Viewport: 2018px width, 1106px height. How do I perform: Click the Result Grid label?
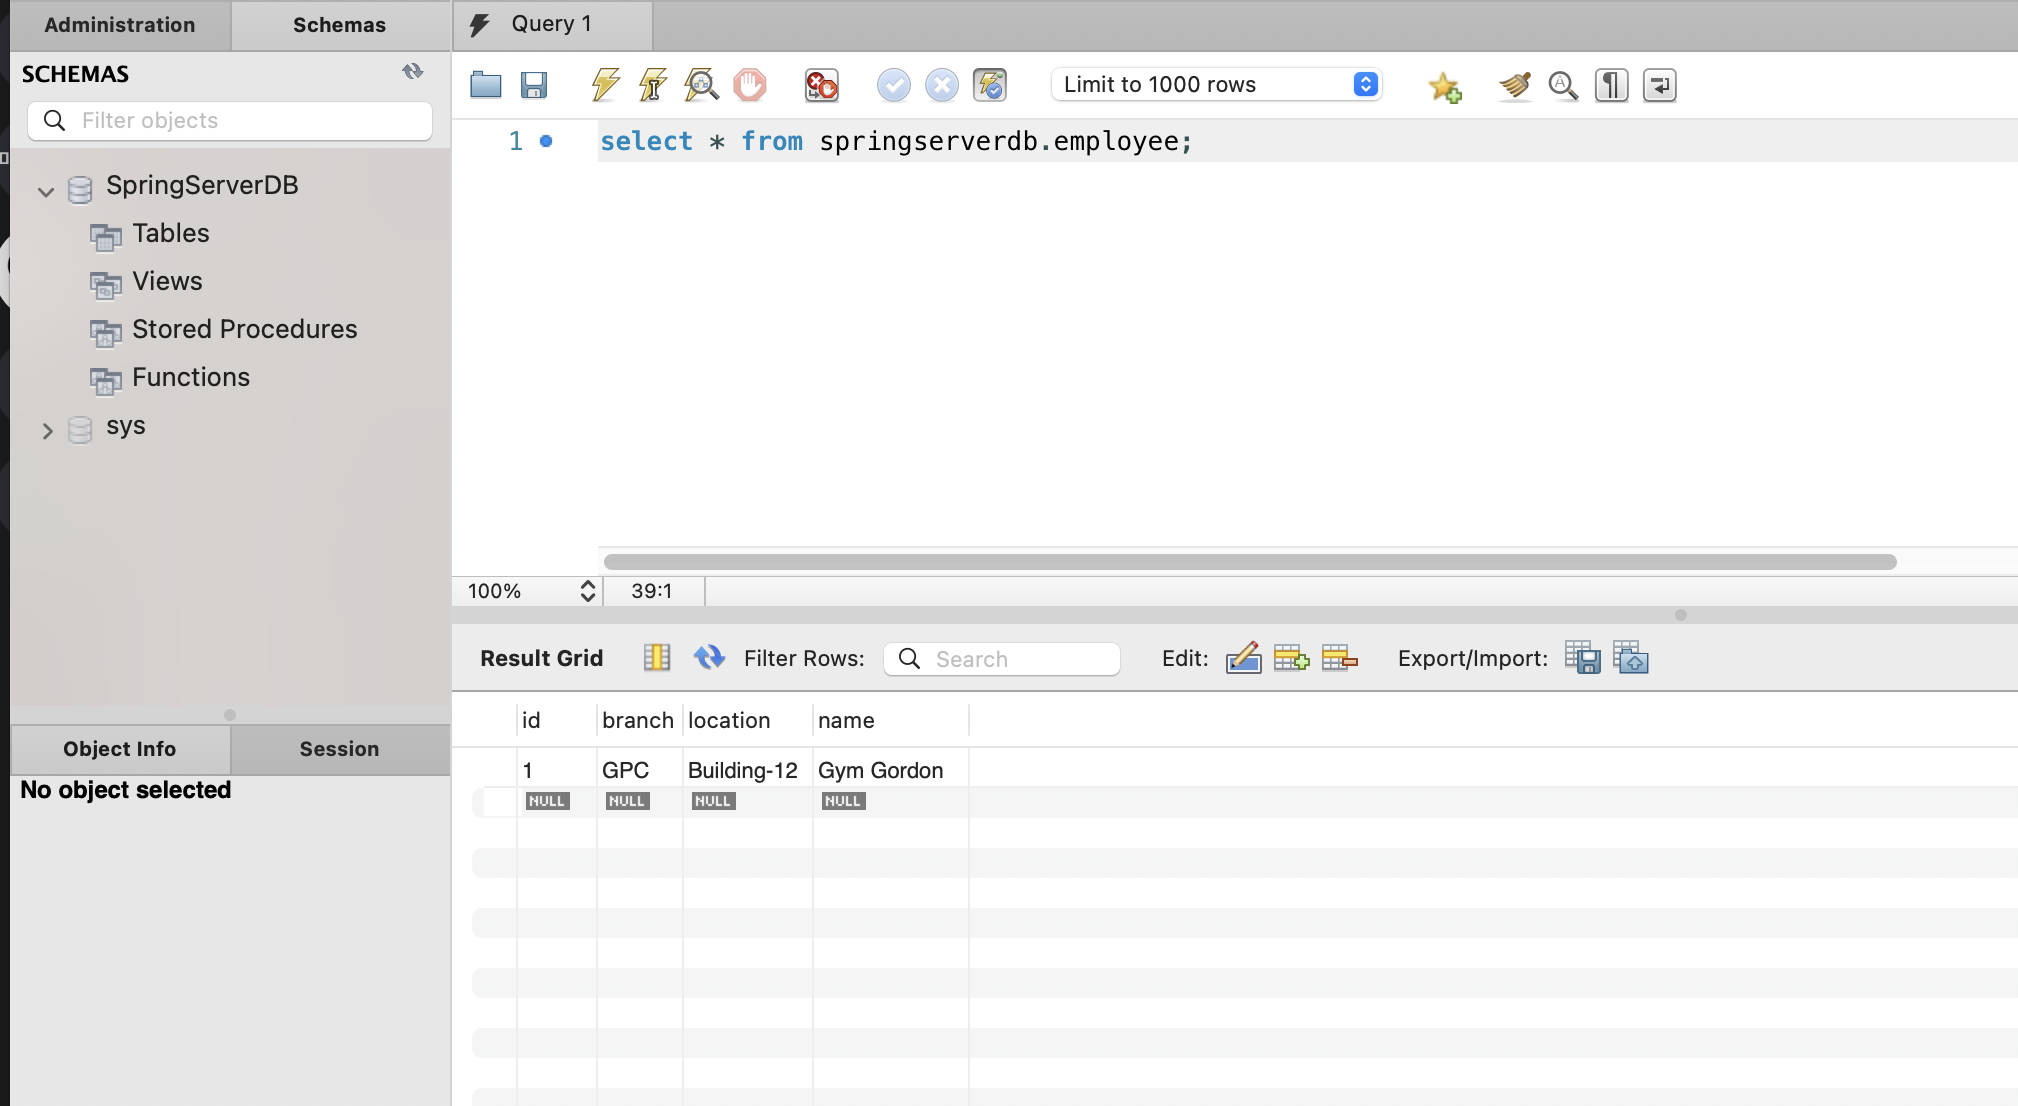(542, 658)
